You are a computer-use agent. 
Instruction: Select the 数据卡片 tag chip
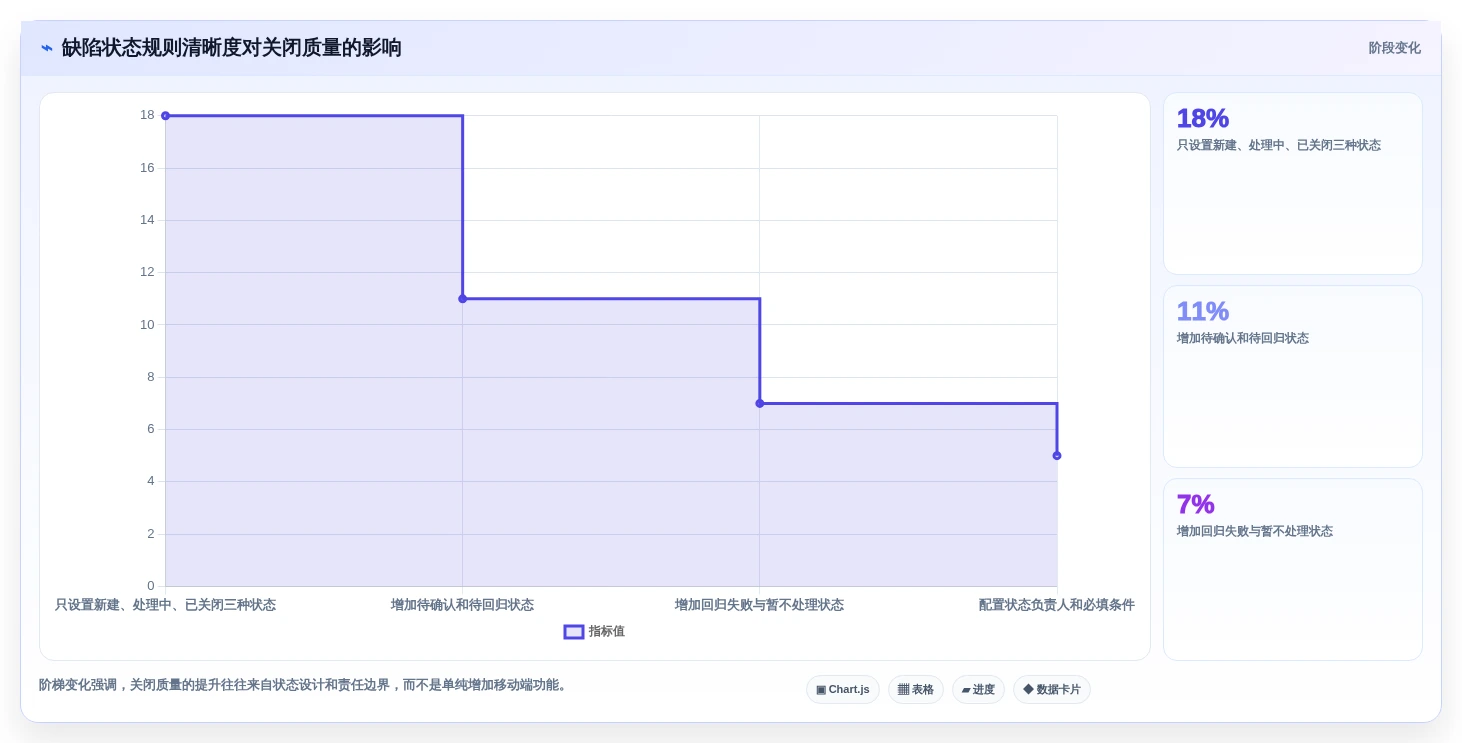click(x=1052, y=690)
